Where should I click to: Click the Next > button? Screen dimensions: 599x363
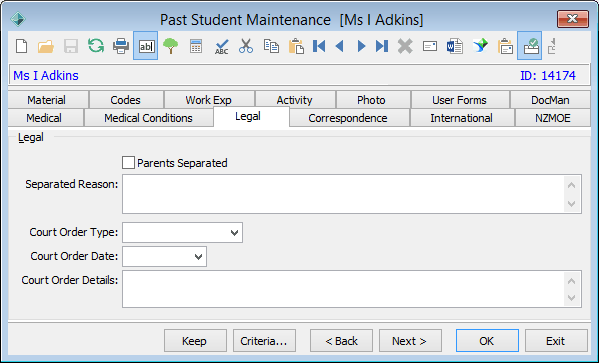410,340
